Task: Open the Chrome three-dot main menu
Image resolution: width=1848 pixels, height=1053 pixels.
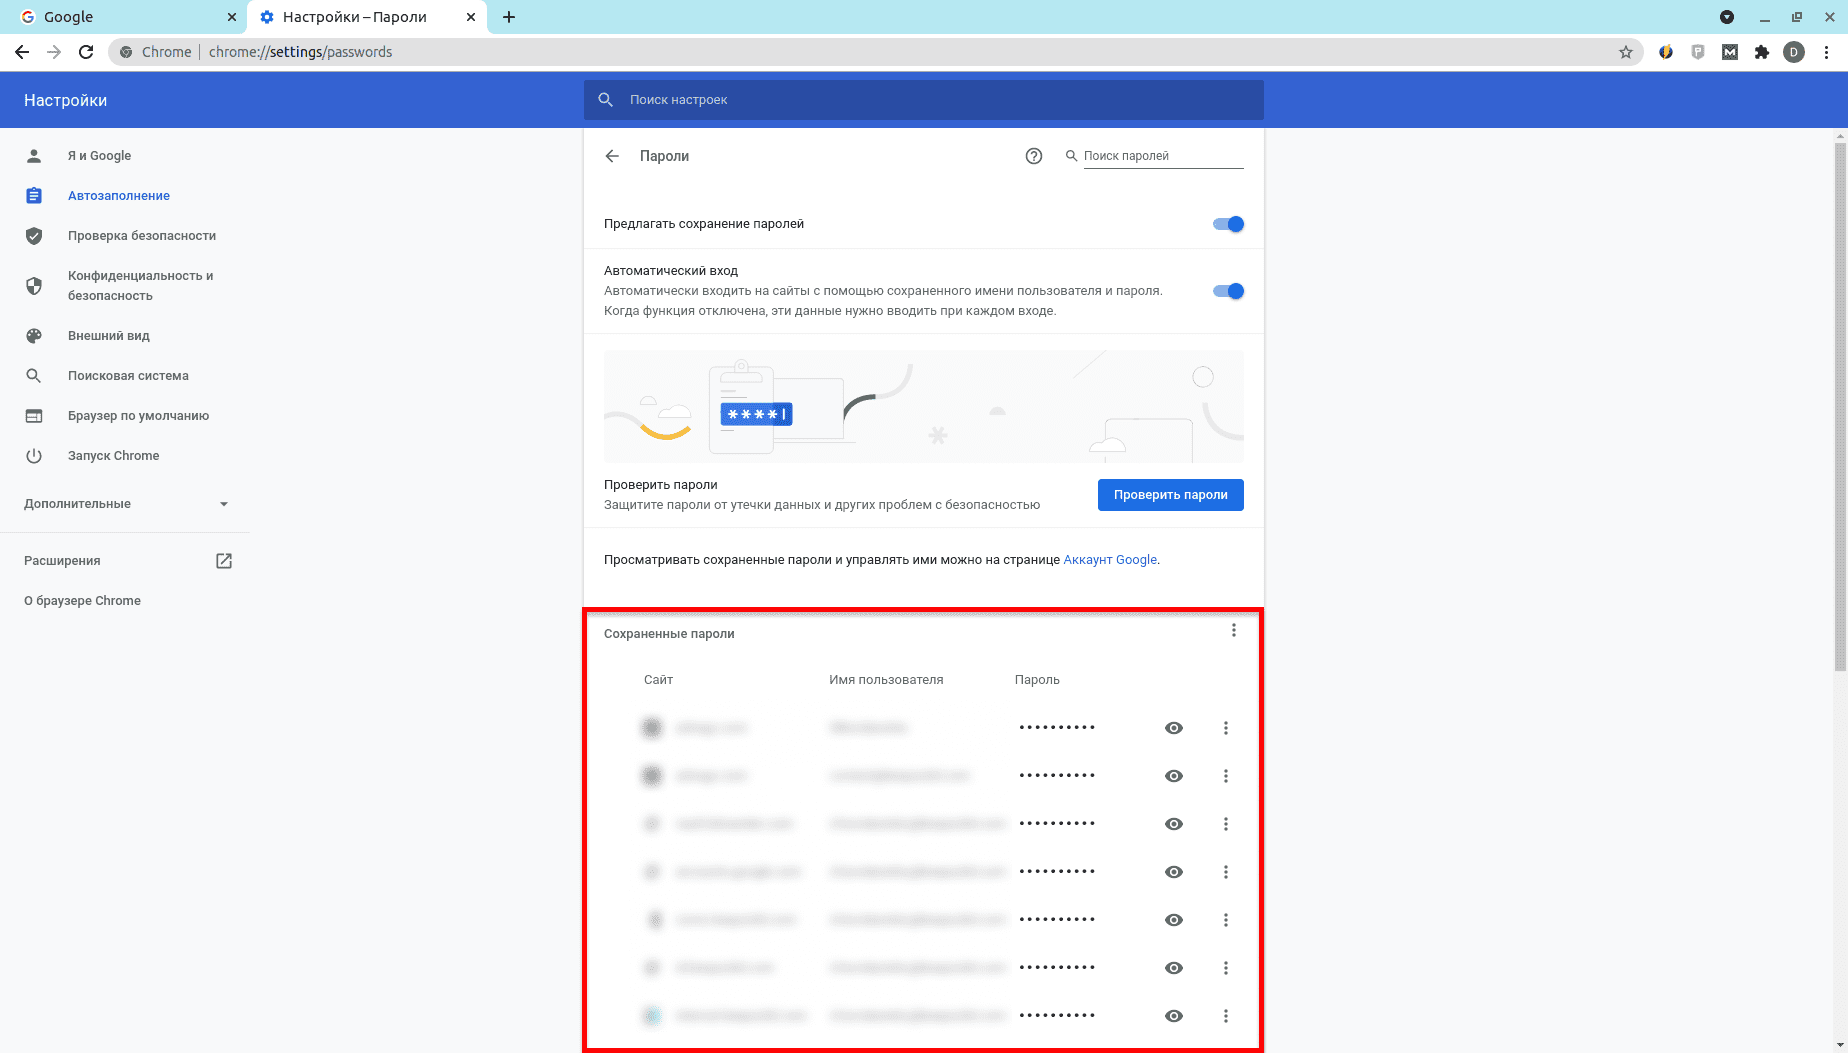Action: coord(1827,52)
